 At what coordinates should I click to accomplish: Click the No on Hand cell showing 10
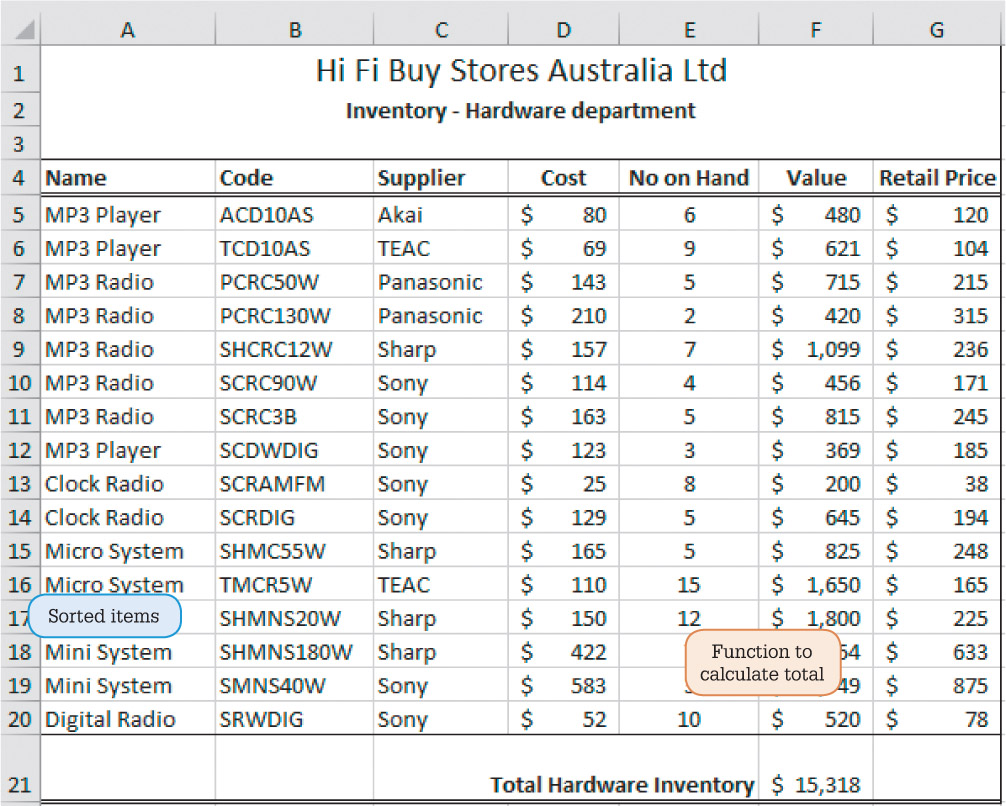(689, 719)
